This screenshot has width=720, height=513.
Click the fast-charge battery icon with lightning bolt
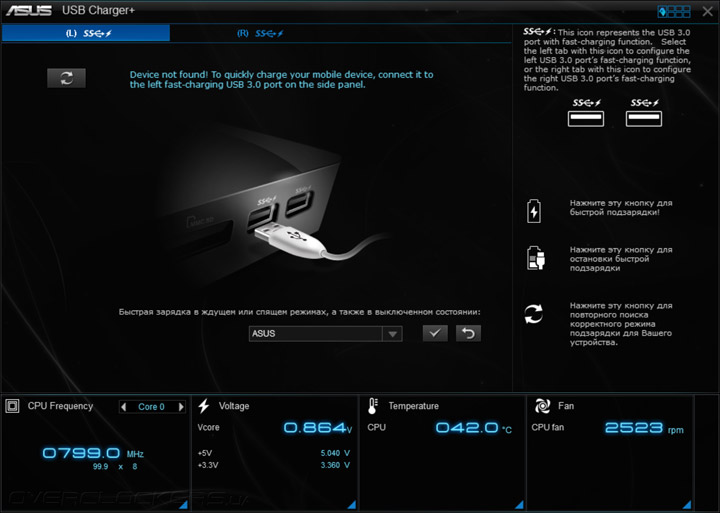[534, 211]
